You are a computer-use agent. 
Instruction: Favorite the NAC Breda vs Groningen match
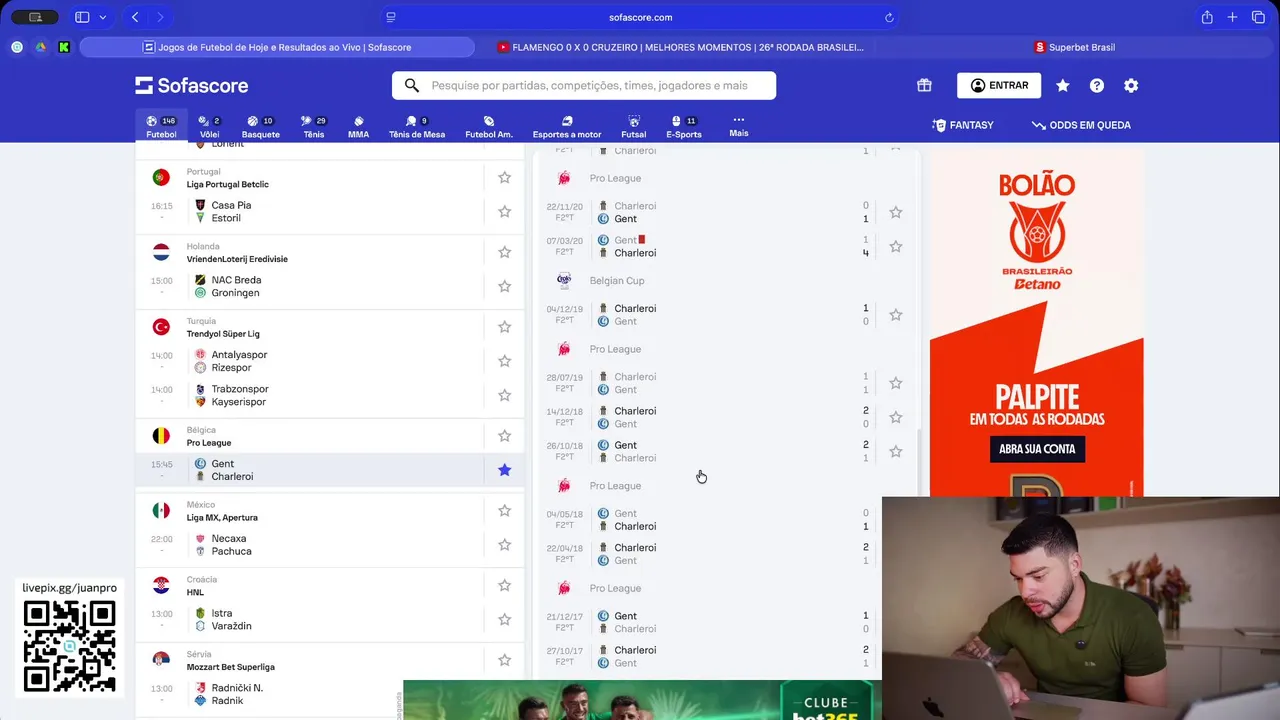(505, 286)
